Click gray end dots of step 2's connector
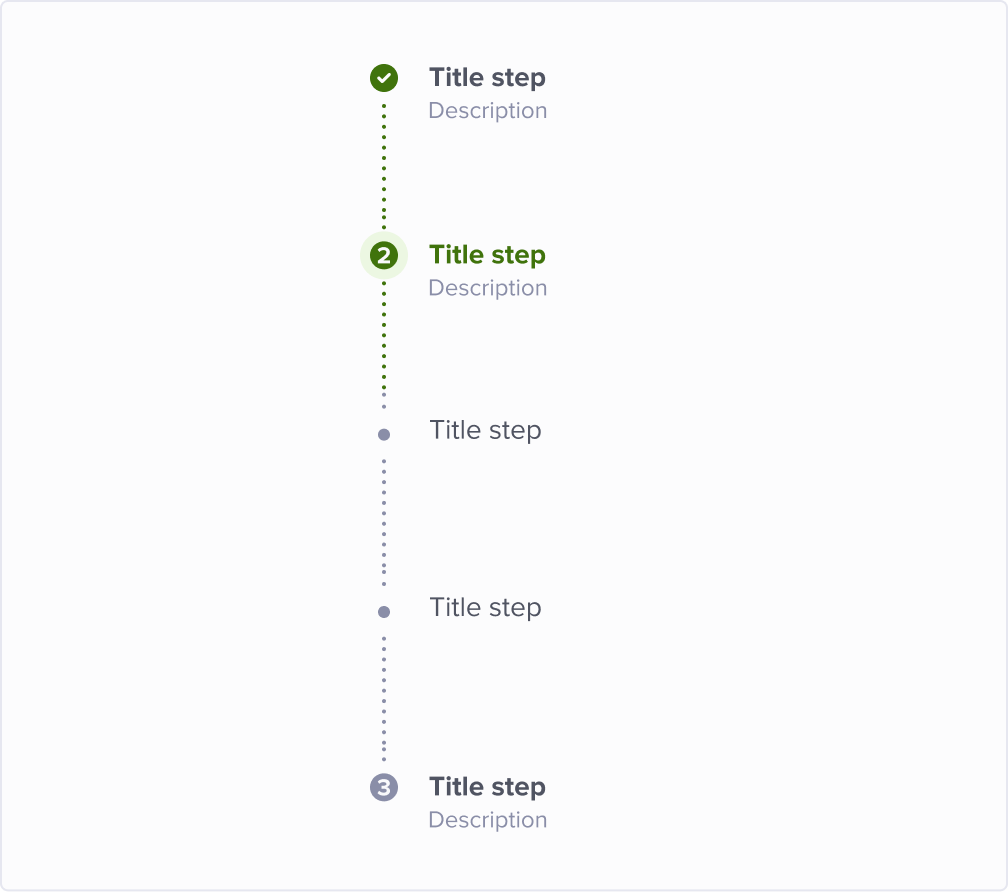The height and width of the screenshot is (892, 1008). click(x=384, y=402)
